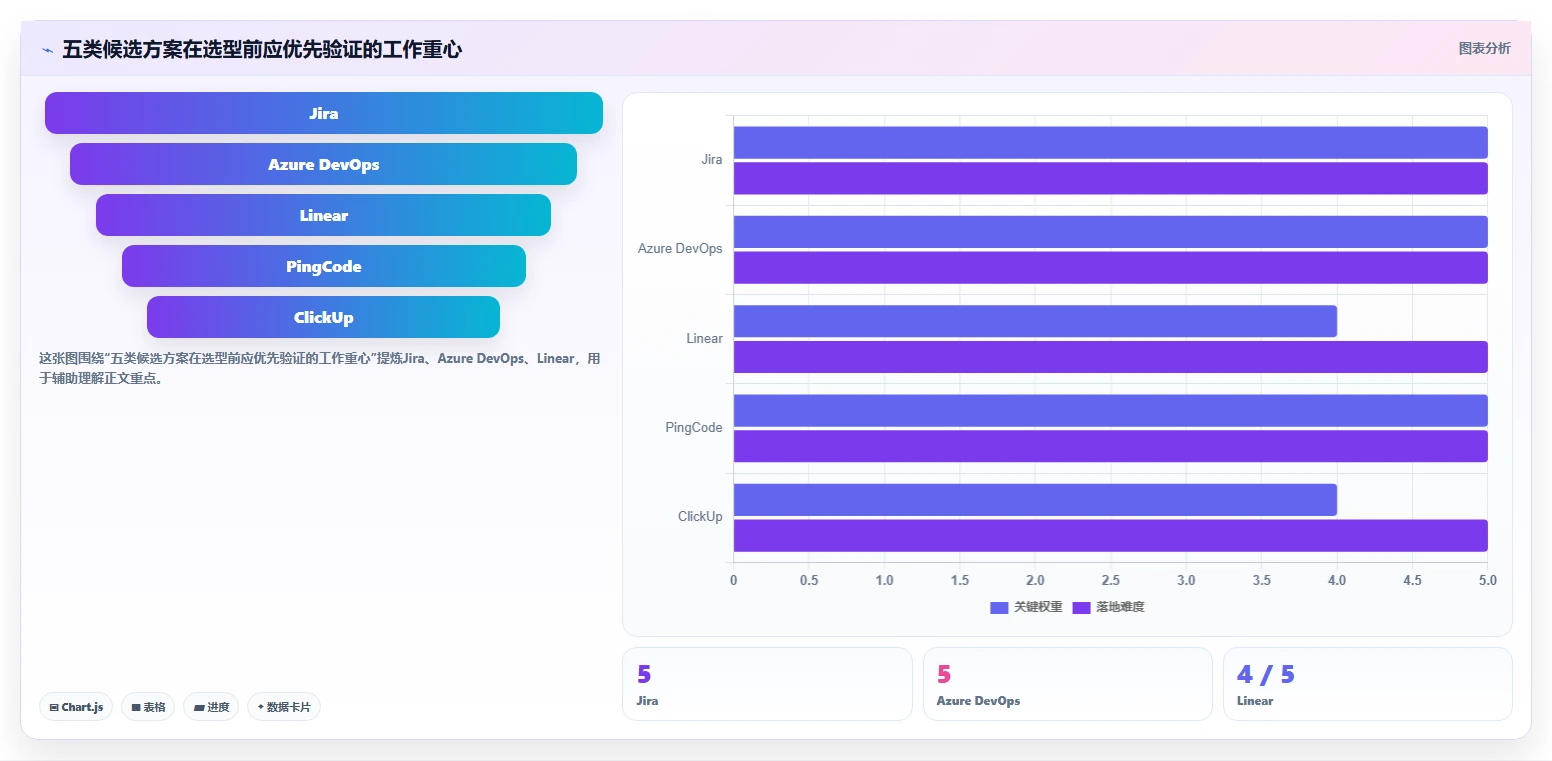1552x761 pixels.
Task: Toggle the 关键权重 legend item
Action: click(1026, 607)
